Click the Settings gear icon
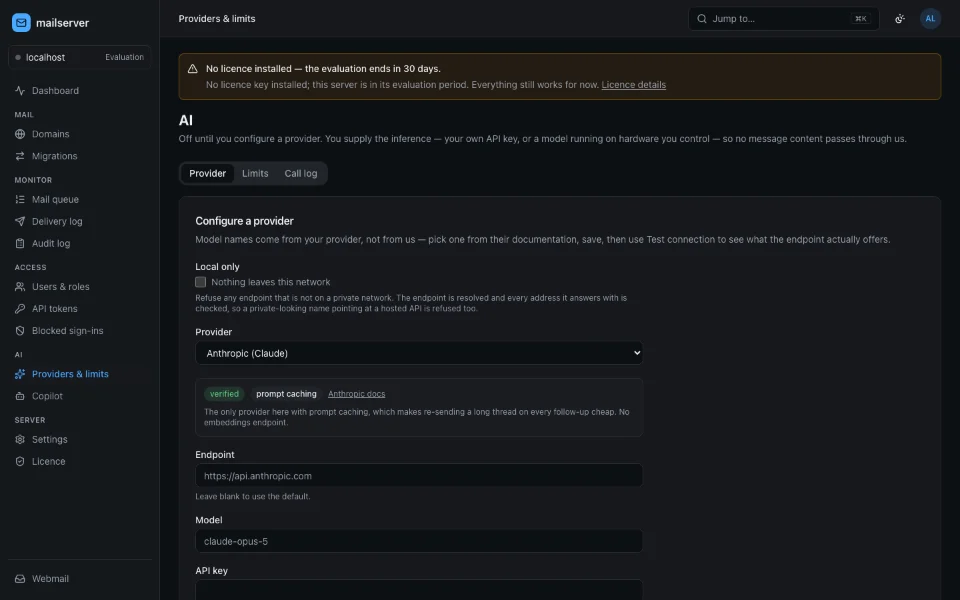 20,440
